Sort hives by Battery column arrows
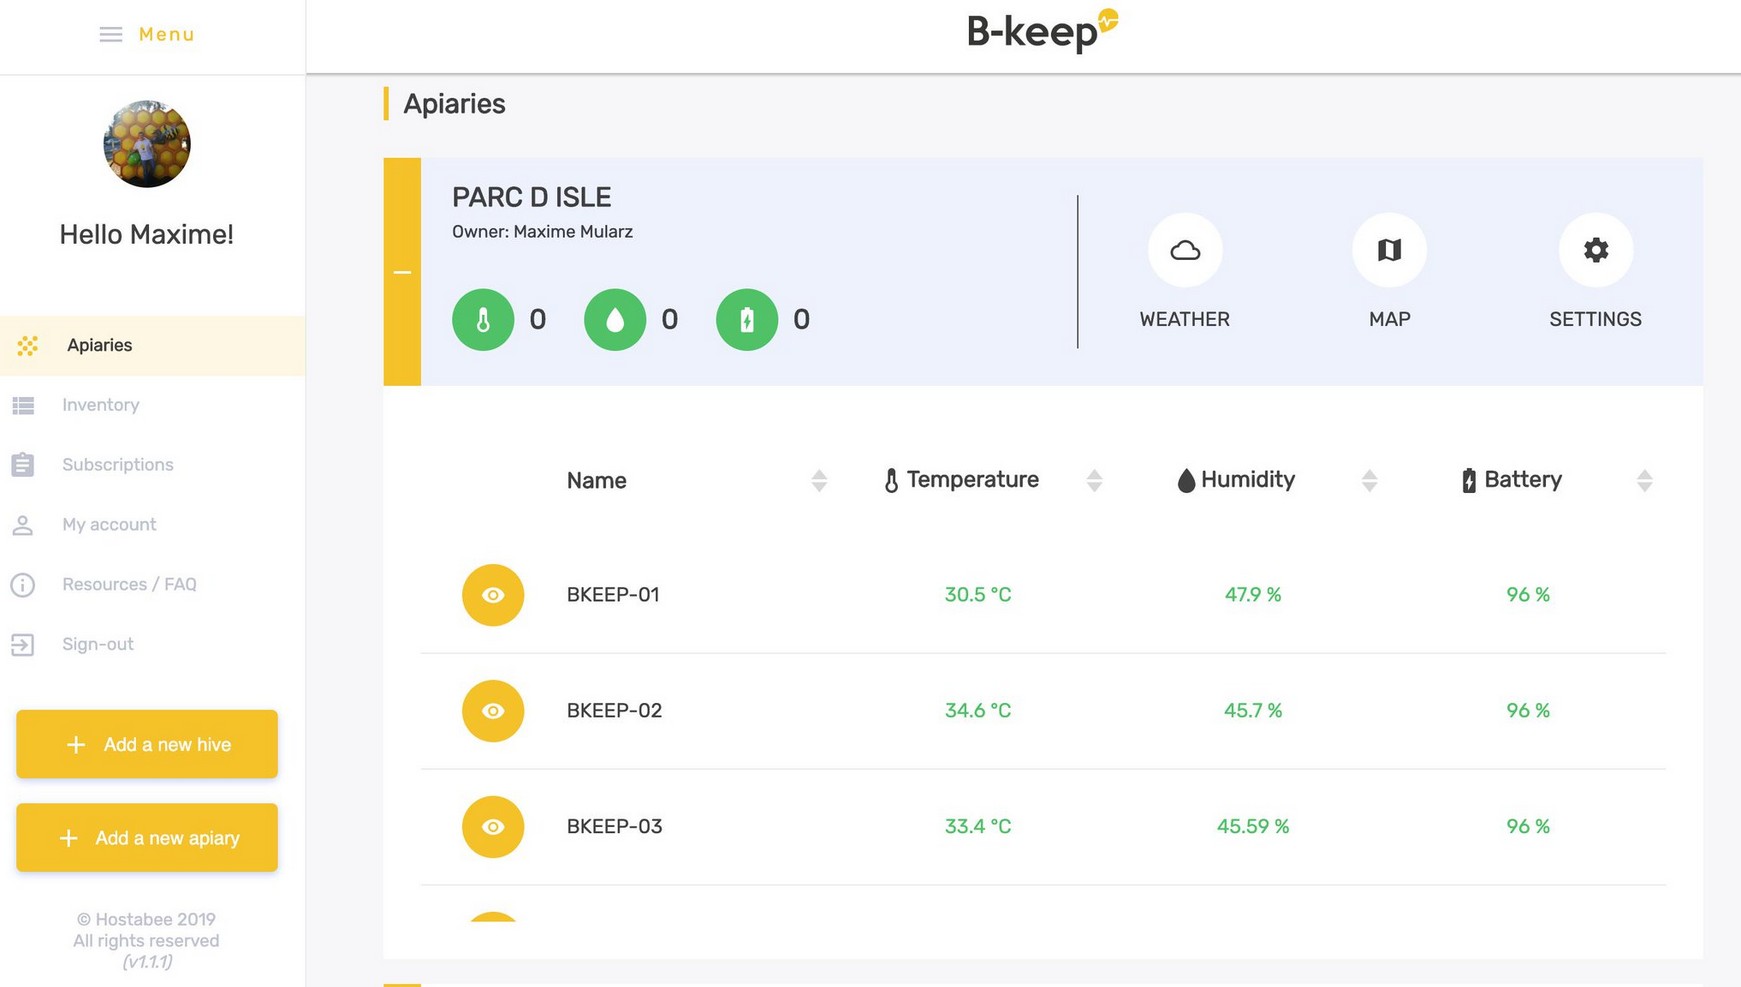Viewport: 1741px width, 987px height. coord(1644,481)
